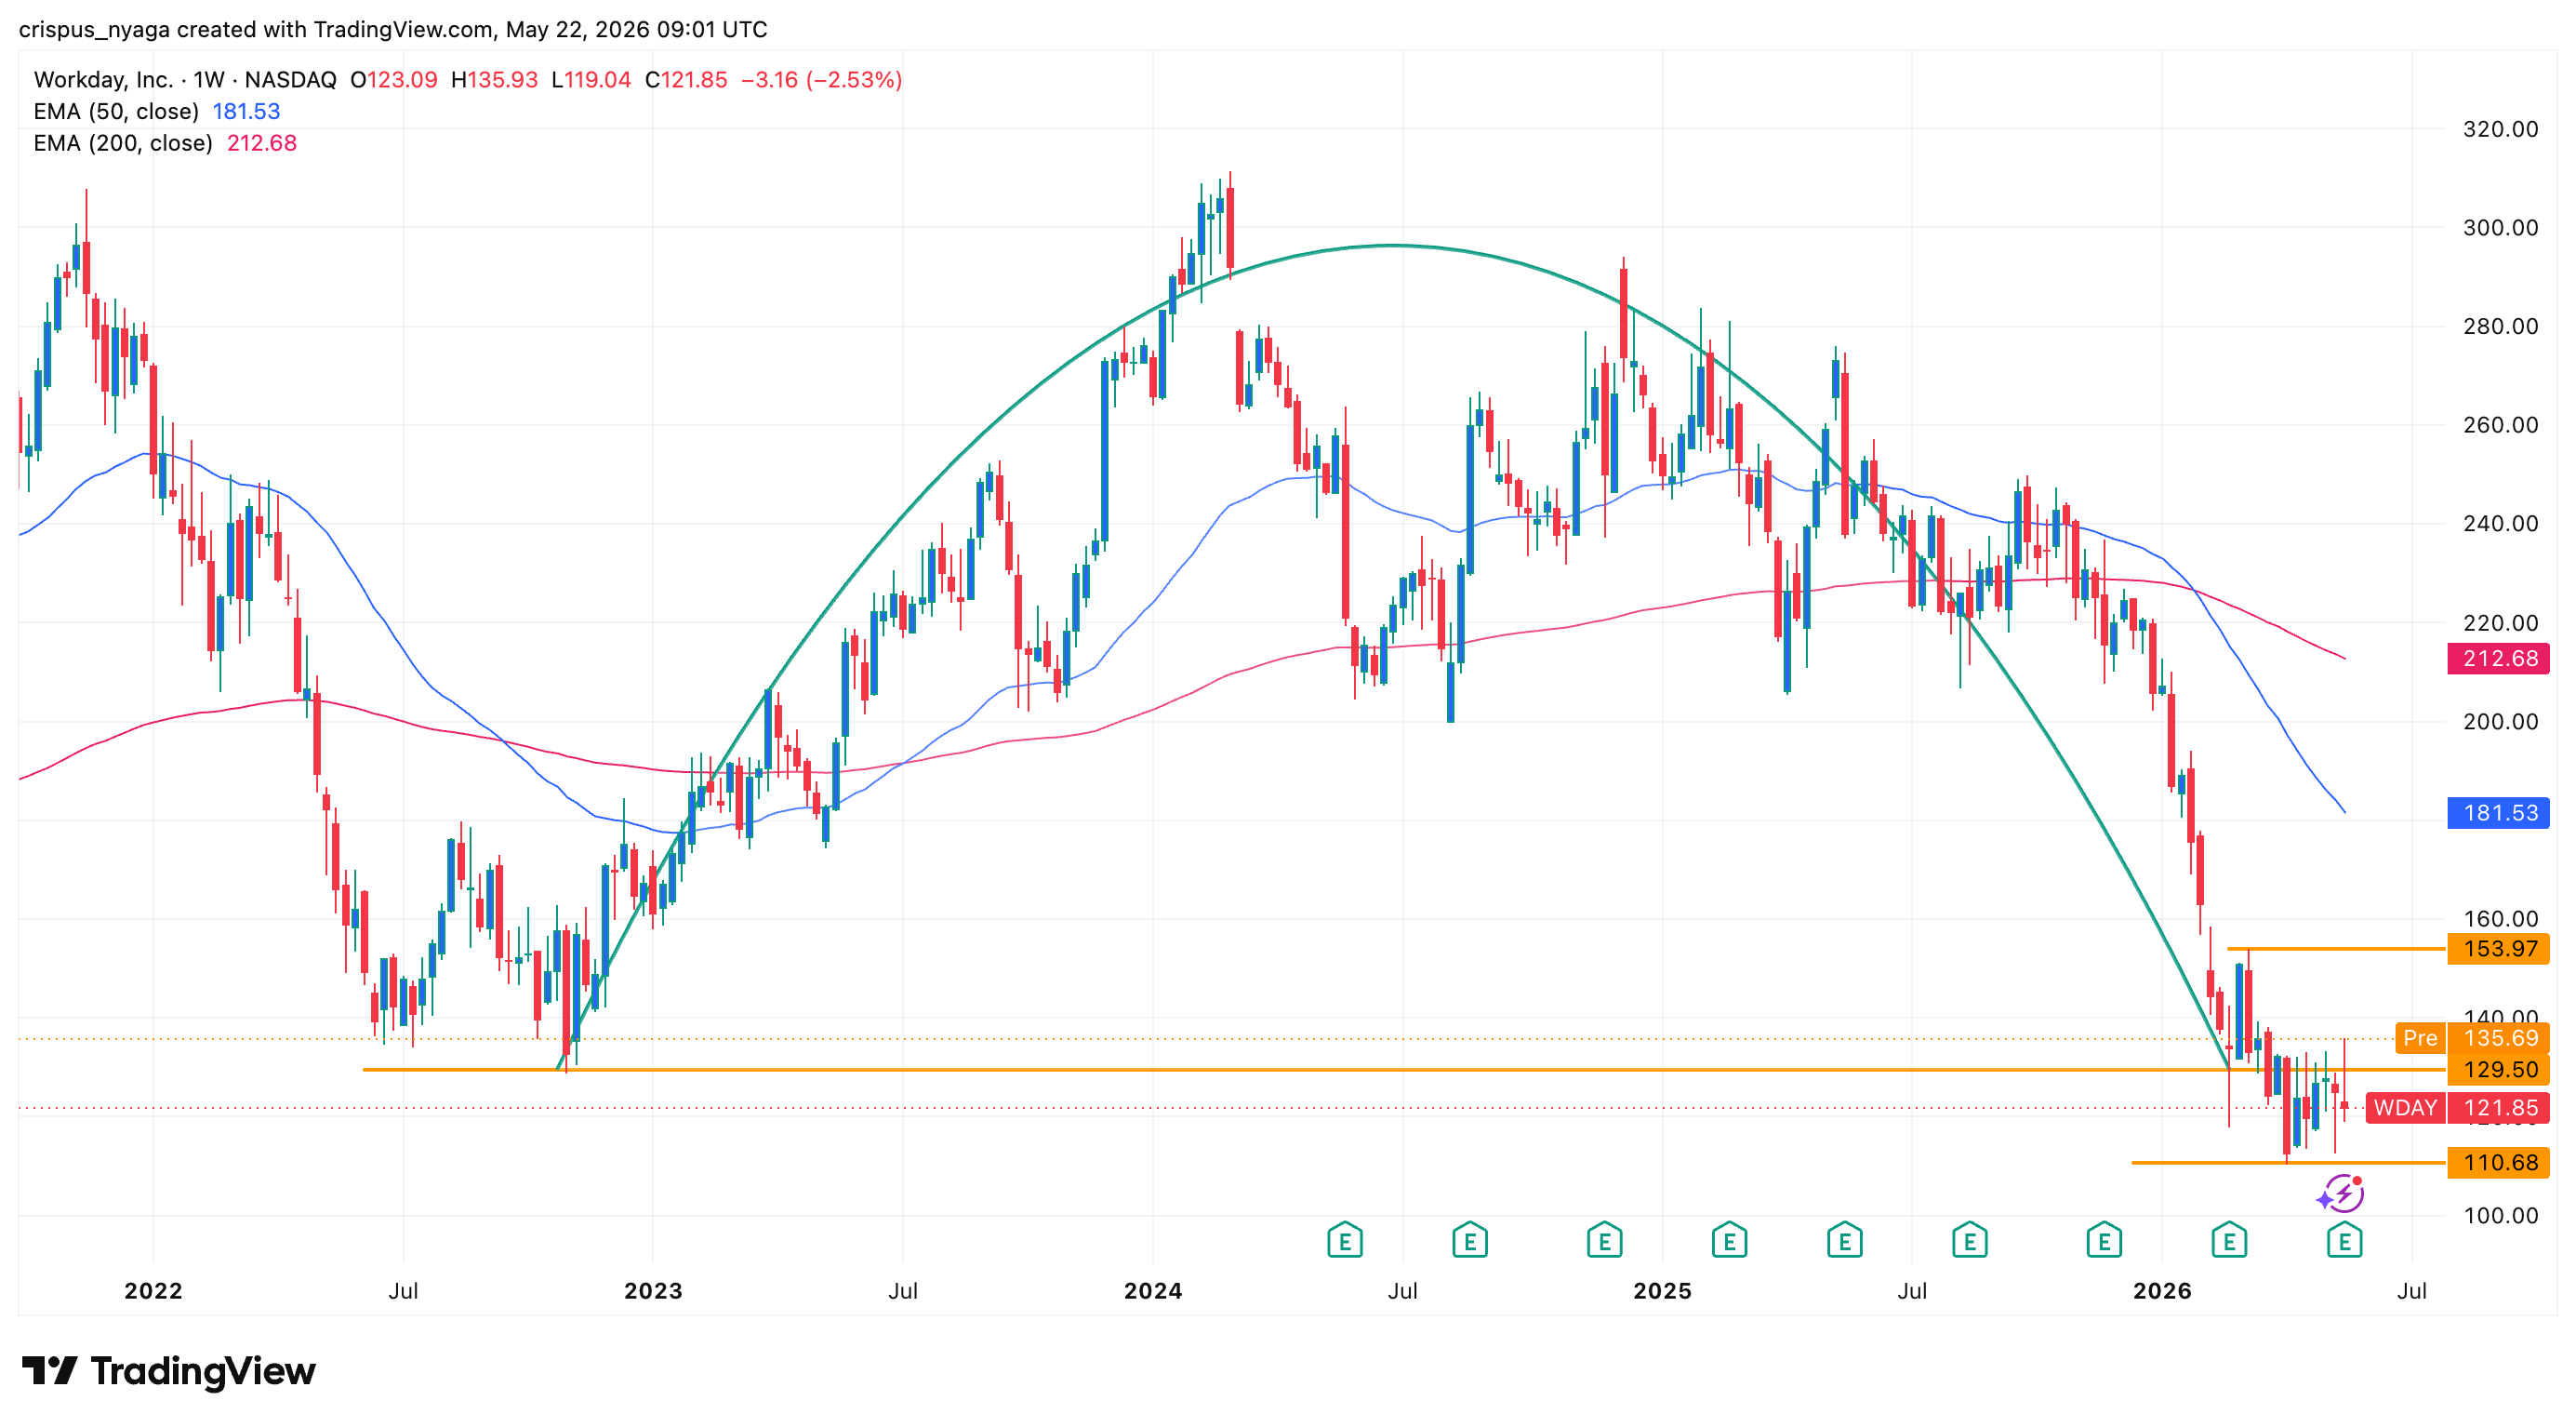Screen dimensions: 2576x1427
Task: Click the 2022 time axis label
Action: point(153,1291)
